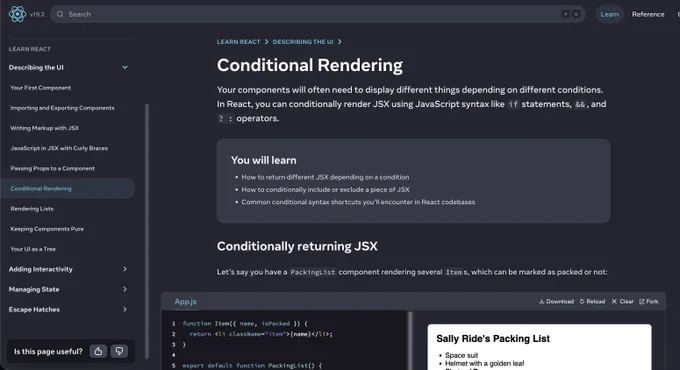Click the chevron after DESCRIBING THE UI
Screen dimensions: 680x370
(x=340, y=42)
